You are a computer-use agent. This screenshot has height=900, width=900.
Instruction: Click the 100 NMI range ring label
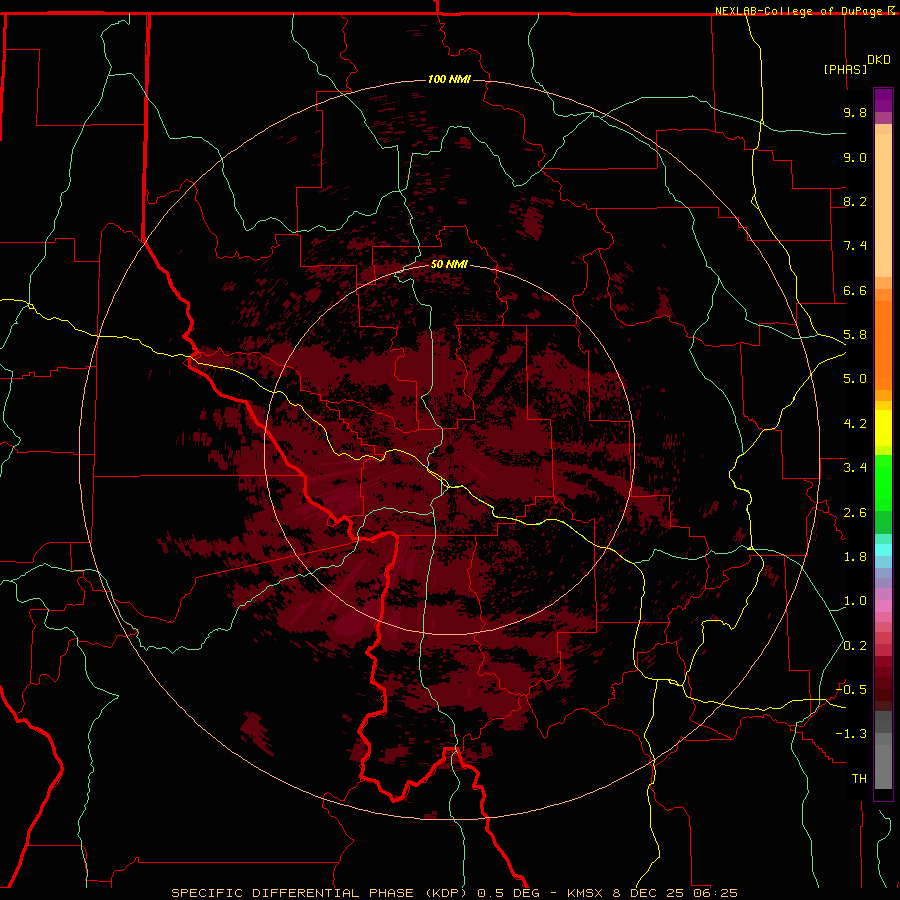tap(449, 79)
